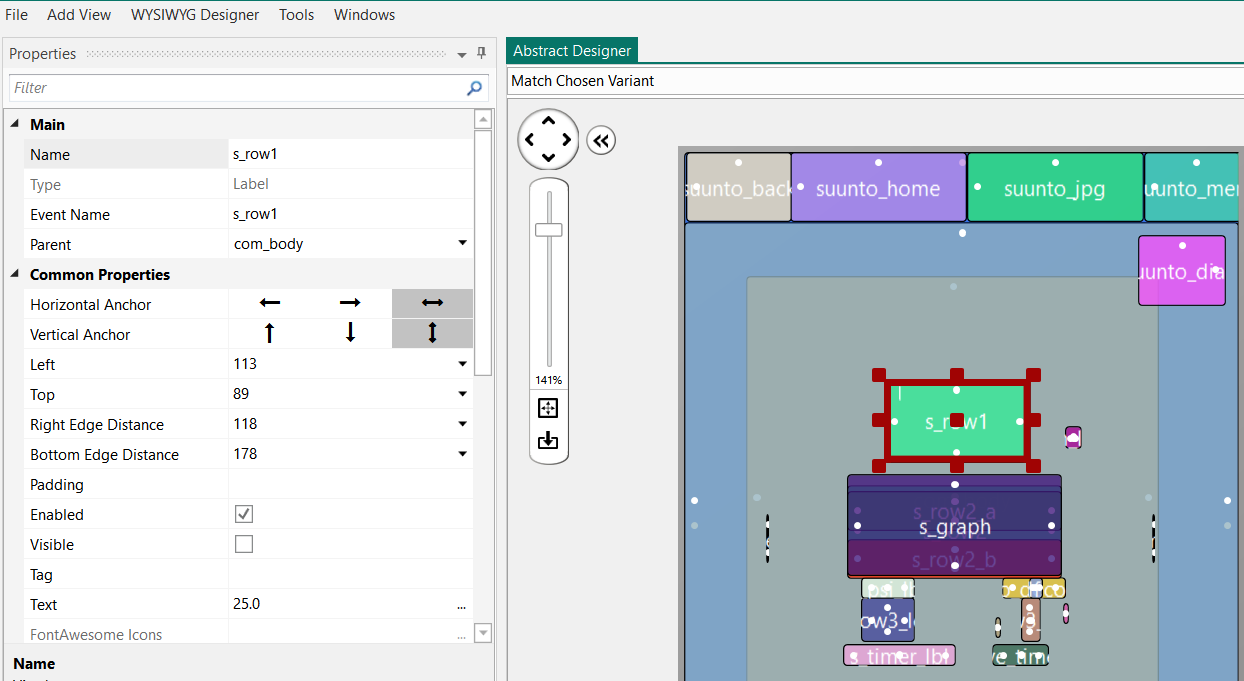Screen dimensions: 1244x681
Task: Collapse the Main section
Action: [14, 124]
